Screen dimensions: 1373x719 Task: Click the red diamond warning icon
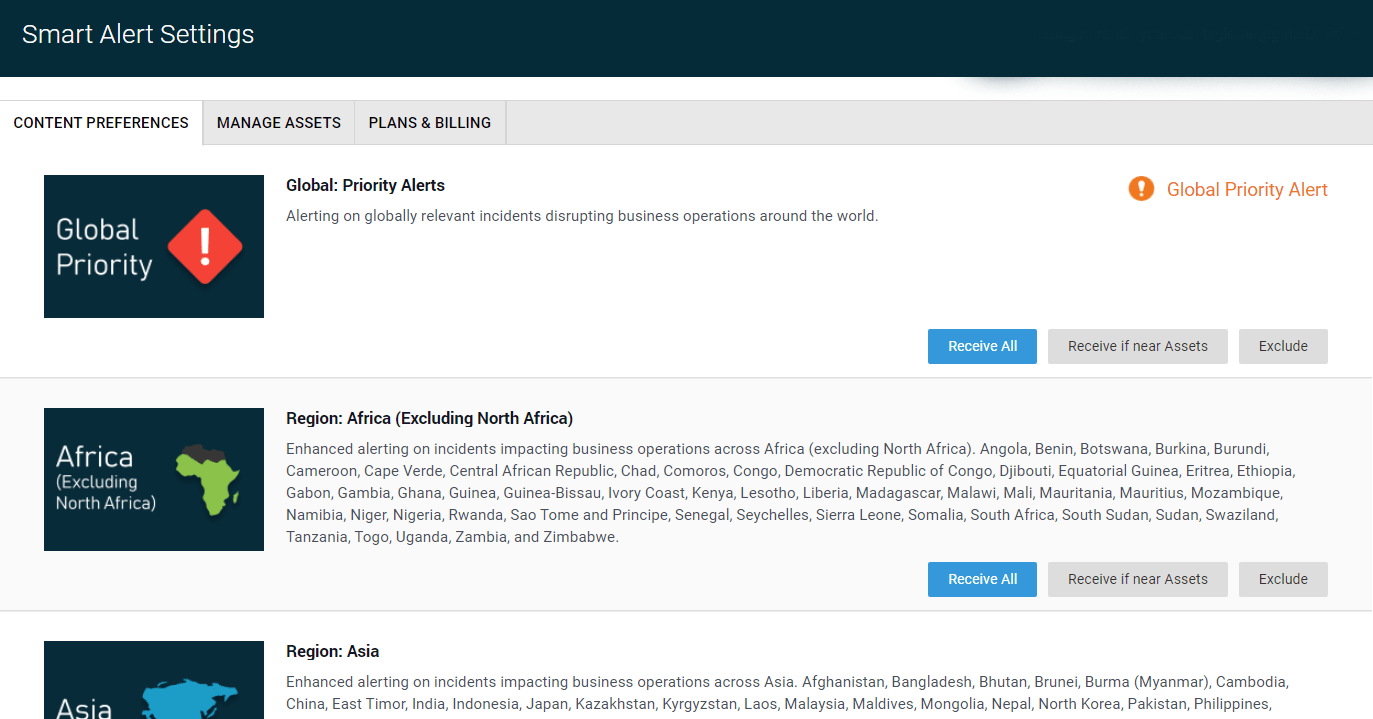[205, 246]
